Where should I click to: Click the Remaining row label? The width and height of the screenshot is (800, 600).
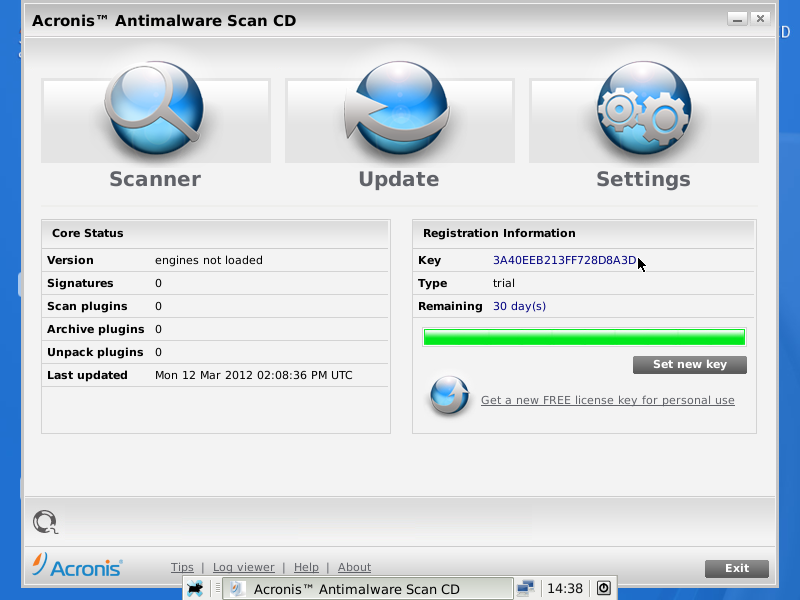click(450, 306)
